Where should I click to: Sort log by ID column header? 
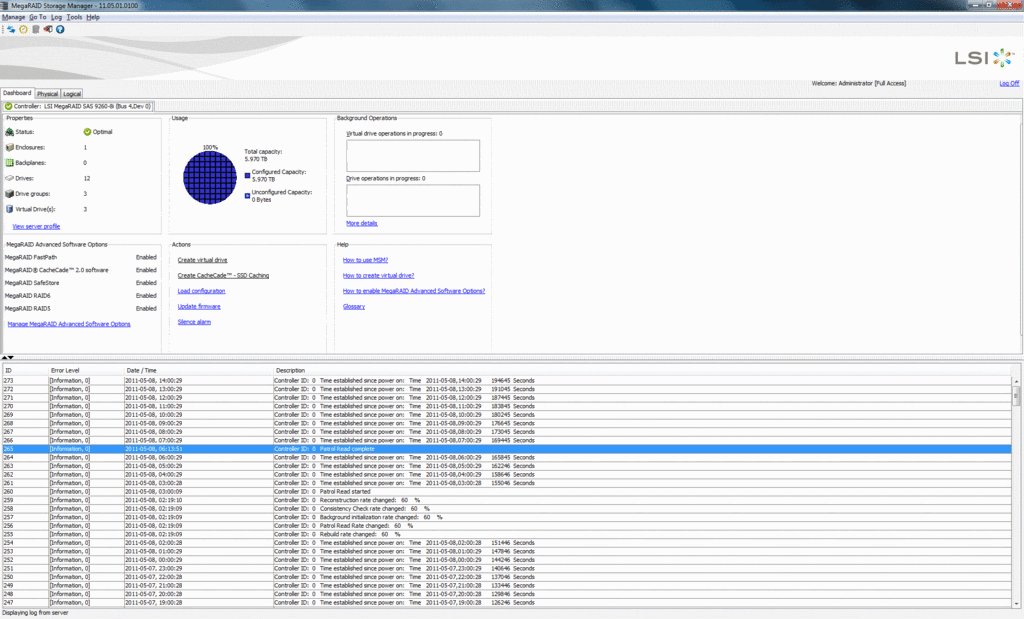point(25,370)
